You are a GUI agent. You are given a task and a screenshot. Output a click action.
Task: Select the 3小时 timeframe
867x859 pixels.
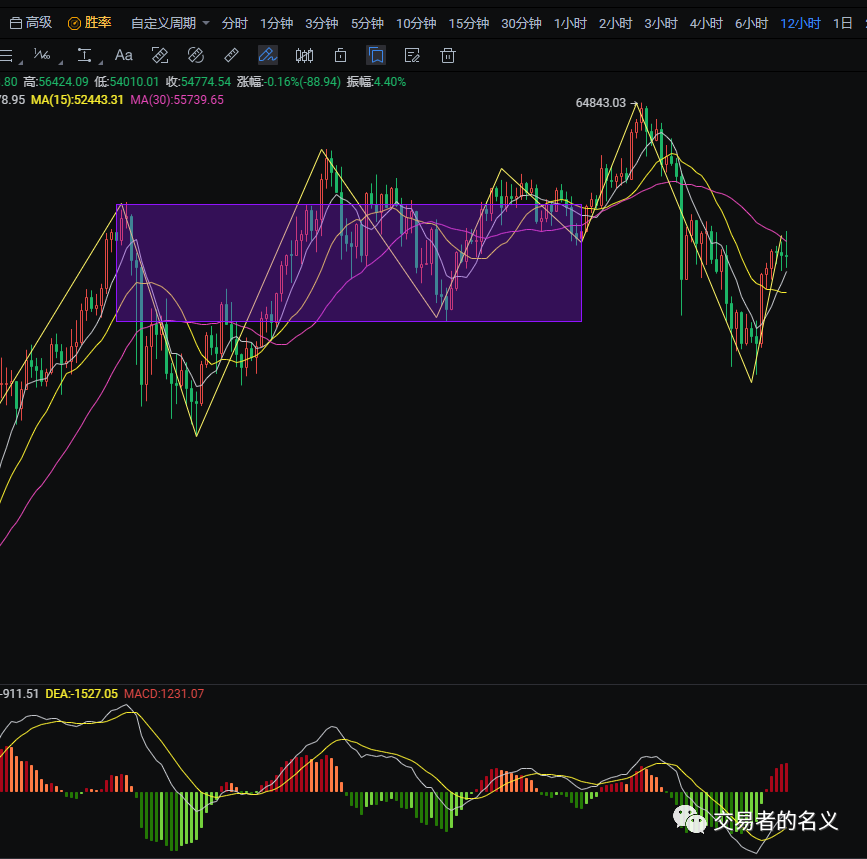click(661, 23)
